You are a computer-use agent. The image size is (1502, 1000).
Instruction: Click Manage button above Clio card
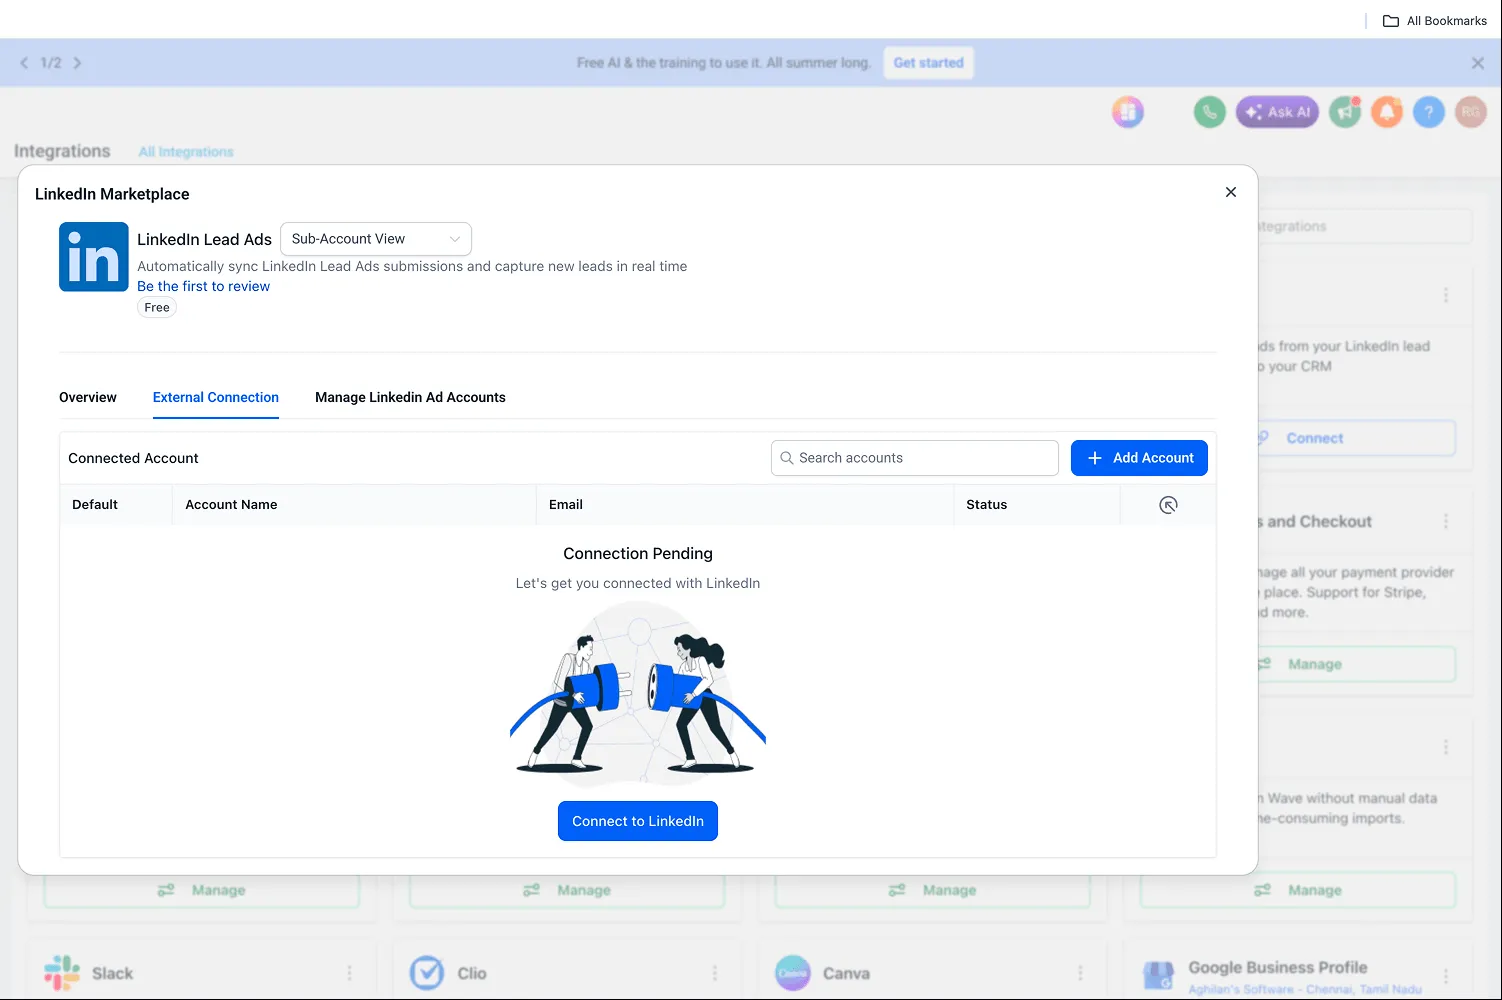[x=567, y=890]
